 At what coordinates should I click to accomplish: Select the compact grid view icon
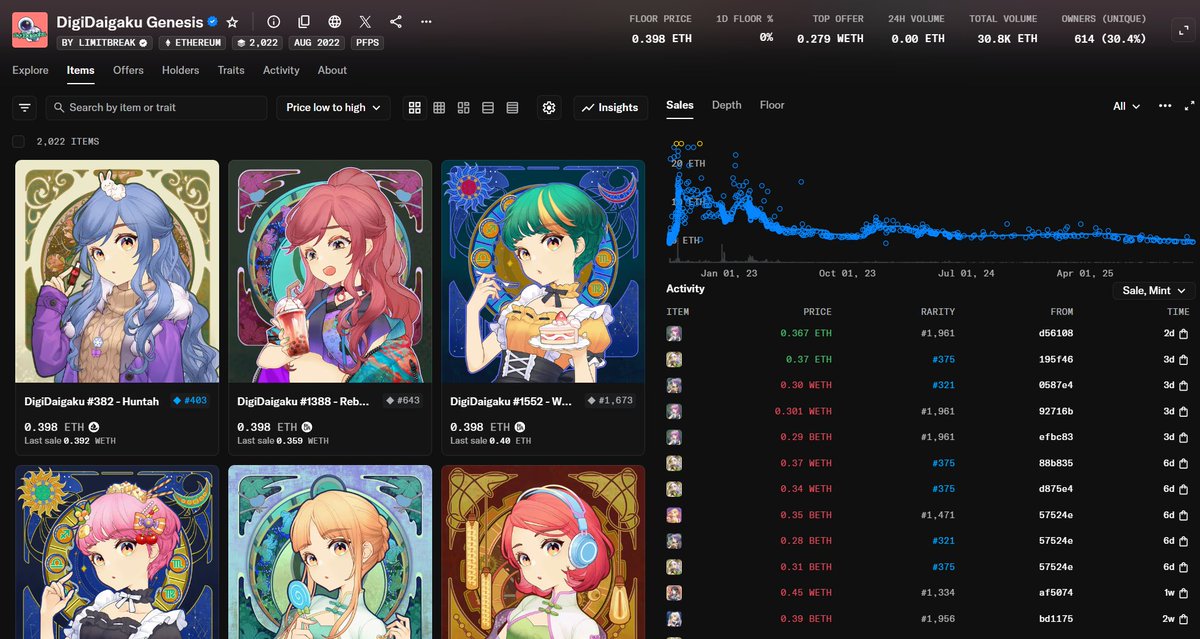pos(439,107)
